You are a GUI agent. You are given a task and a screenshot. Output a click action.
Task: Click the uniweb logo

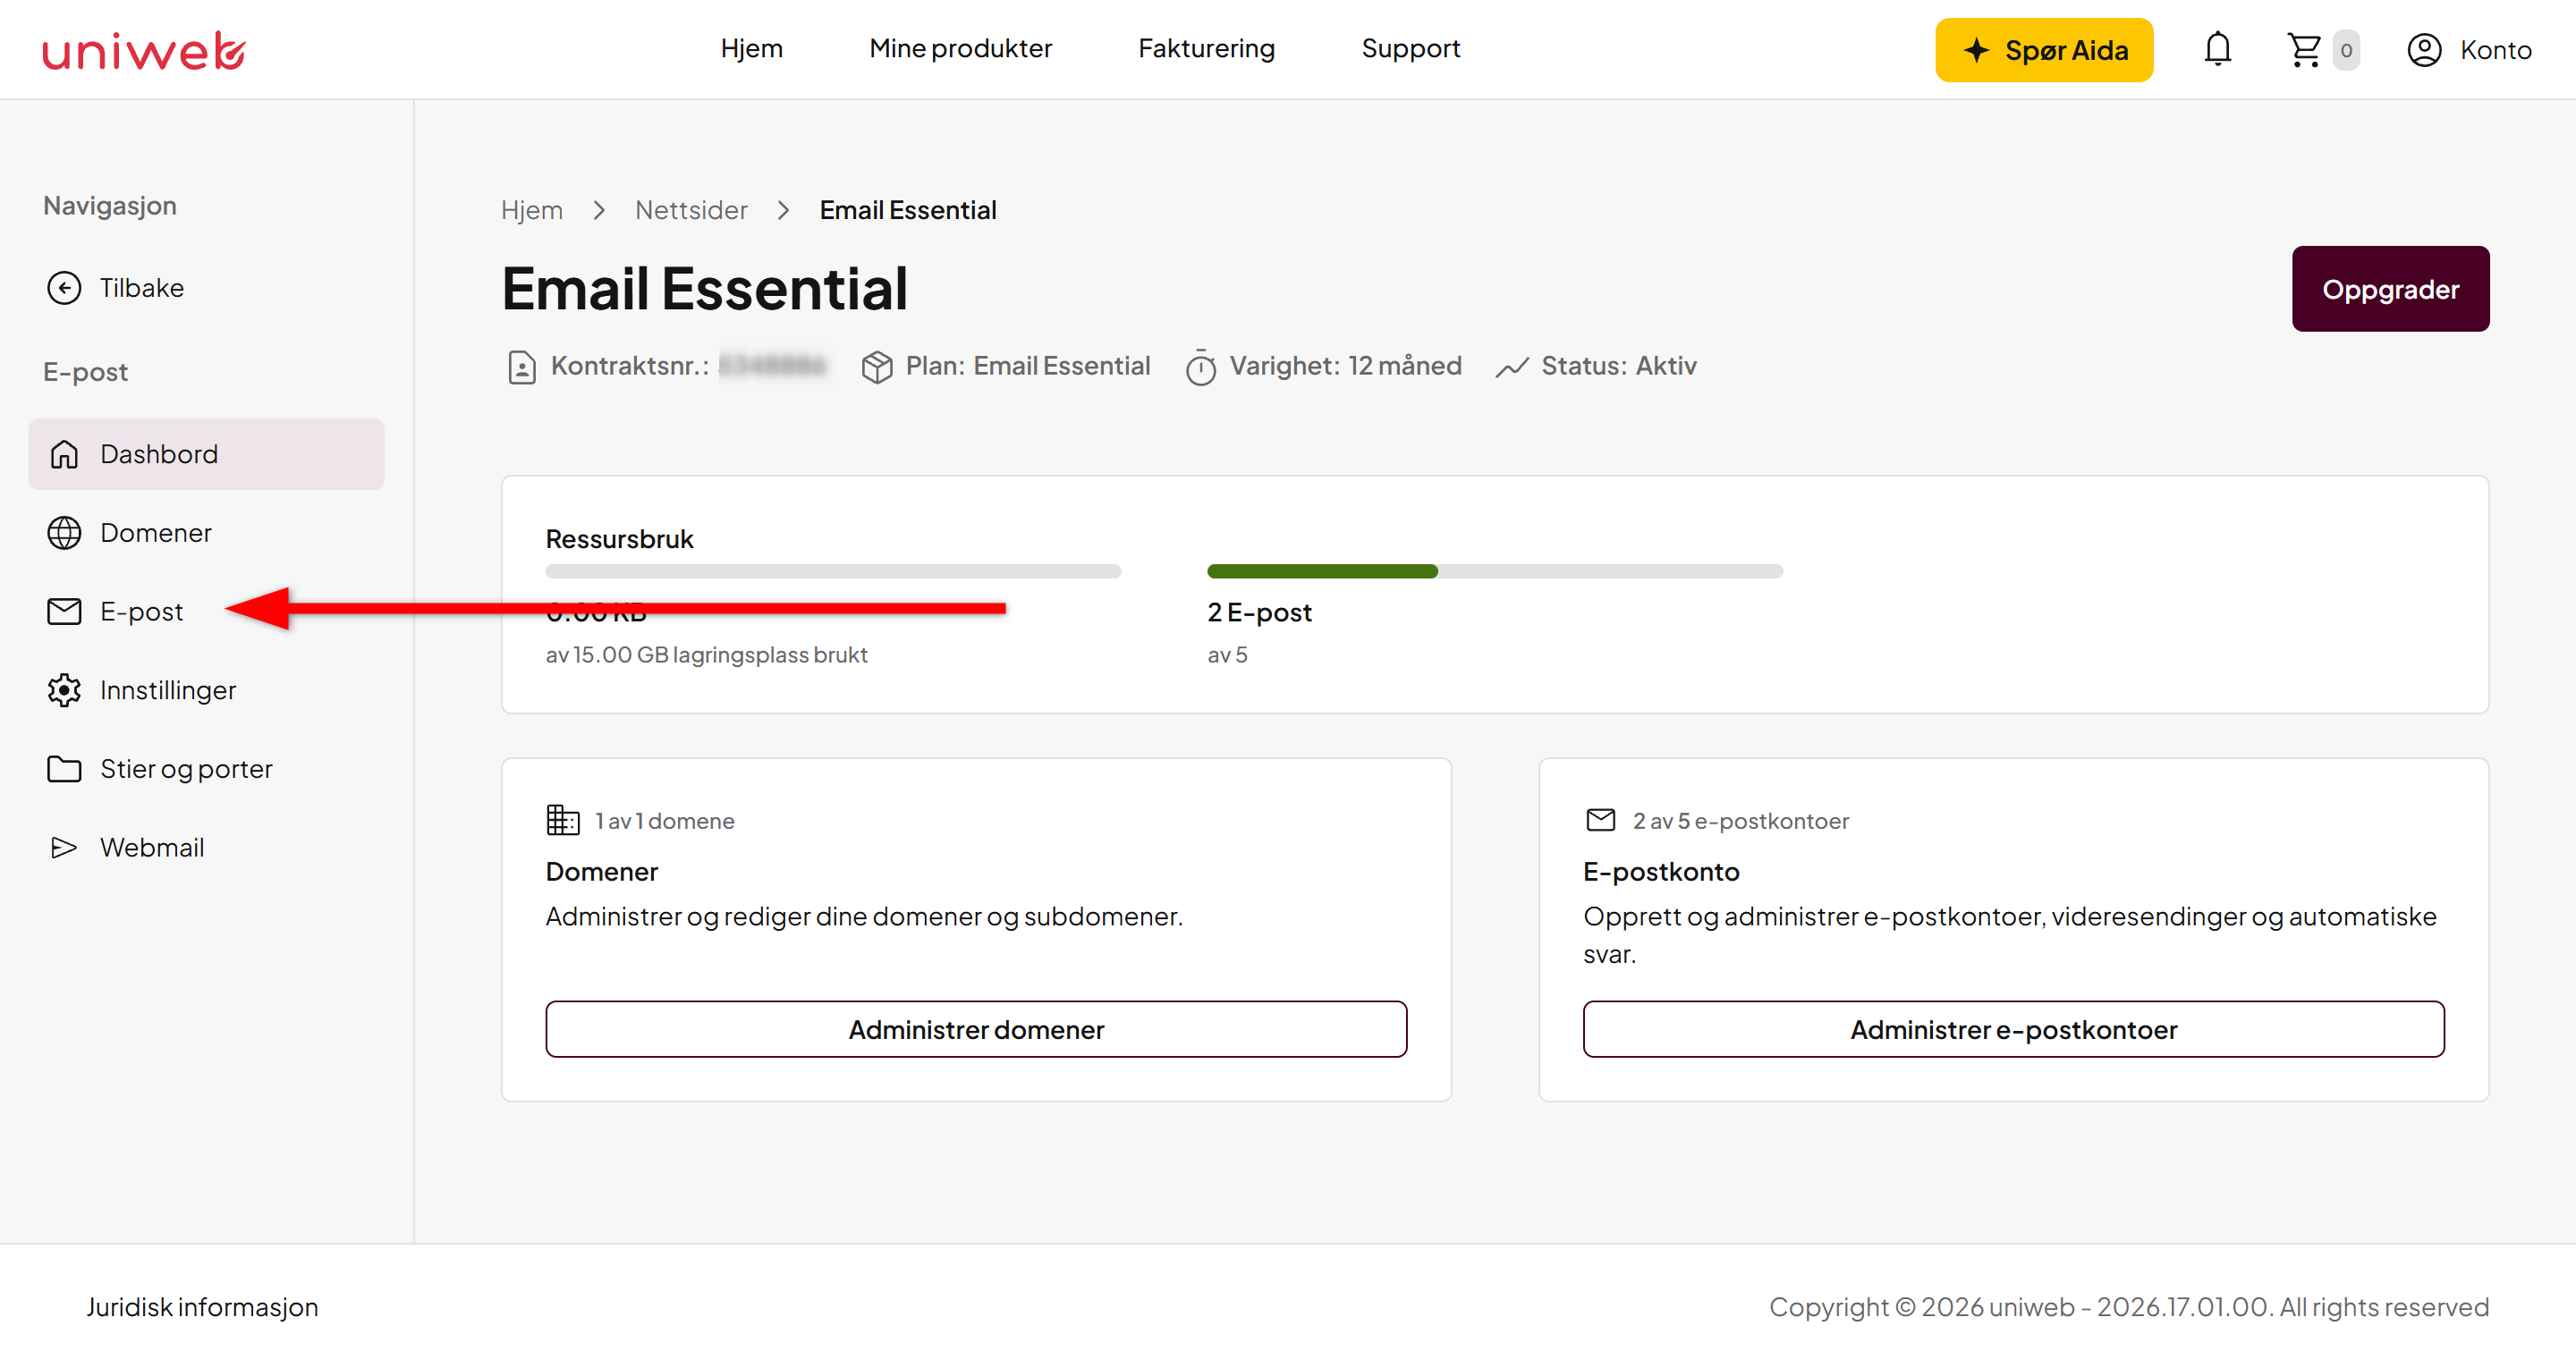(x=144, y=50)
